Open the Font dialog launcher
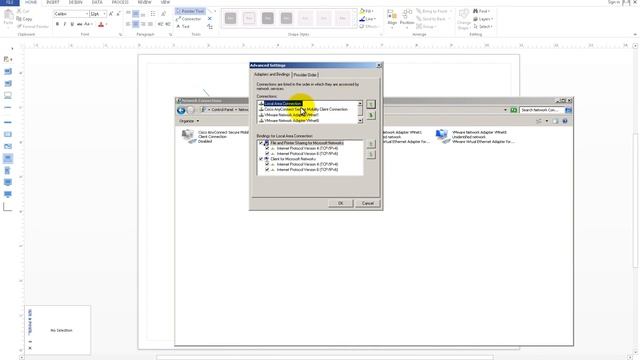 click(x=120, y=35)
